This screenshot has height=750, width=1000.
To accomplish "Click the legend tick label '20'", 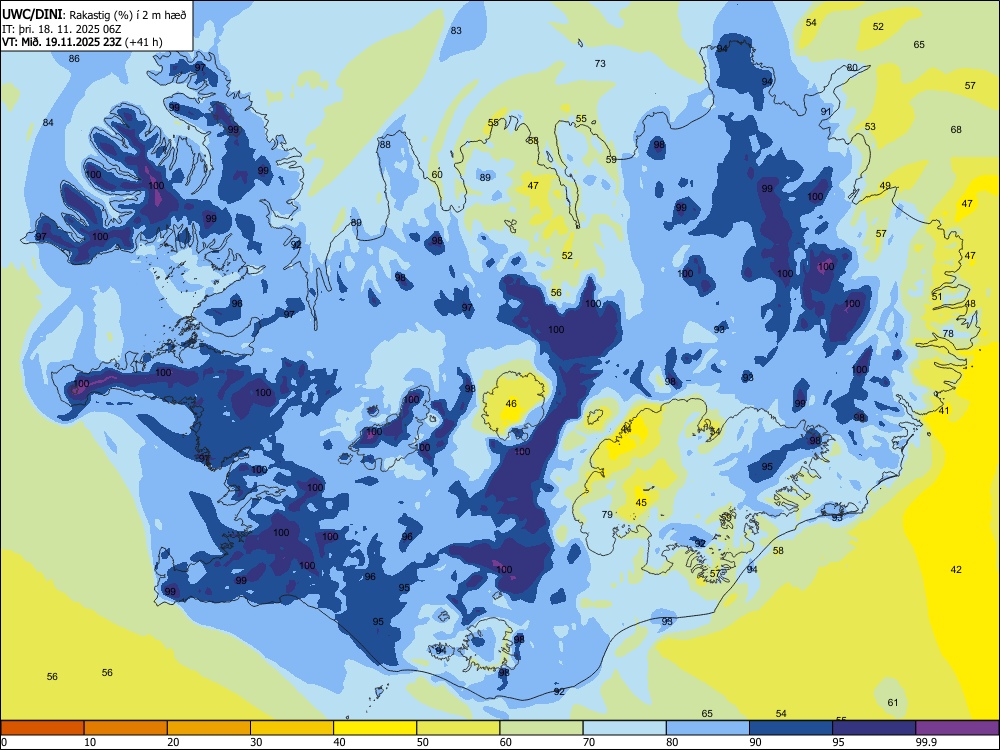I will [173, 742].
